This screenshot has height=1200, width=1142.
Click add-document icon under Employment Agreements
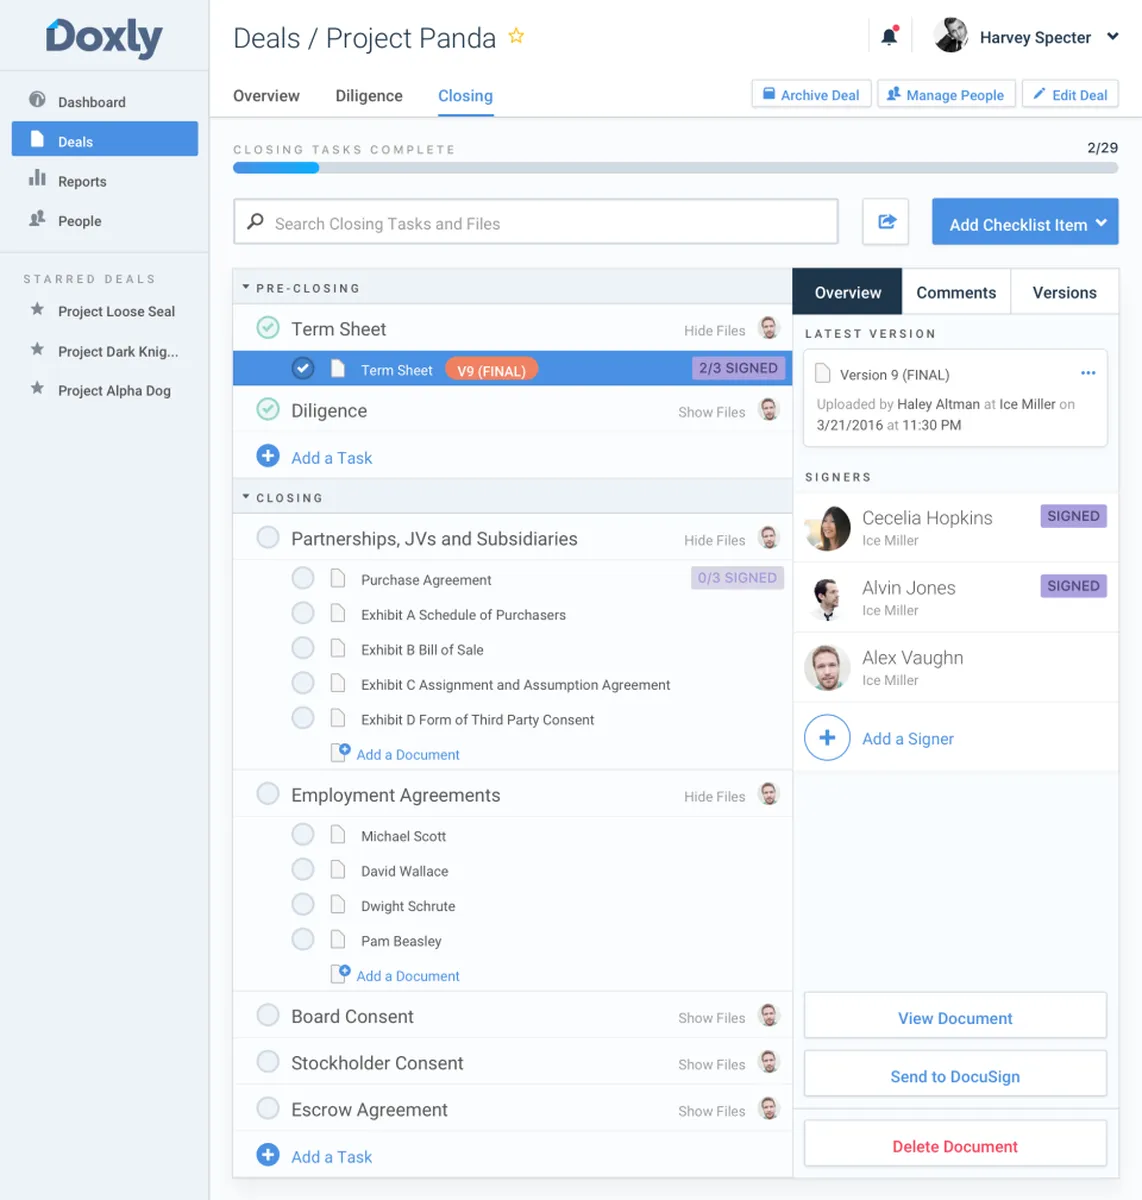[x=341, y=974]
